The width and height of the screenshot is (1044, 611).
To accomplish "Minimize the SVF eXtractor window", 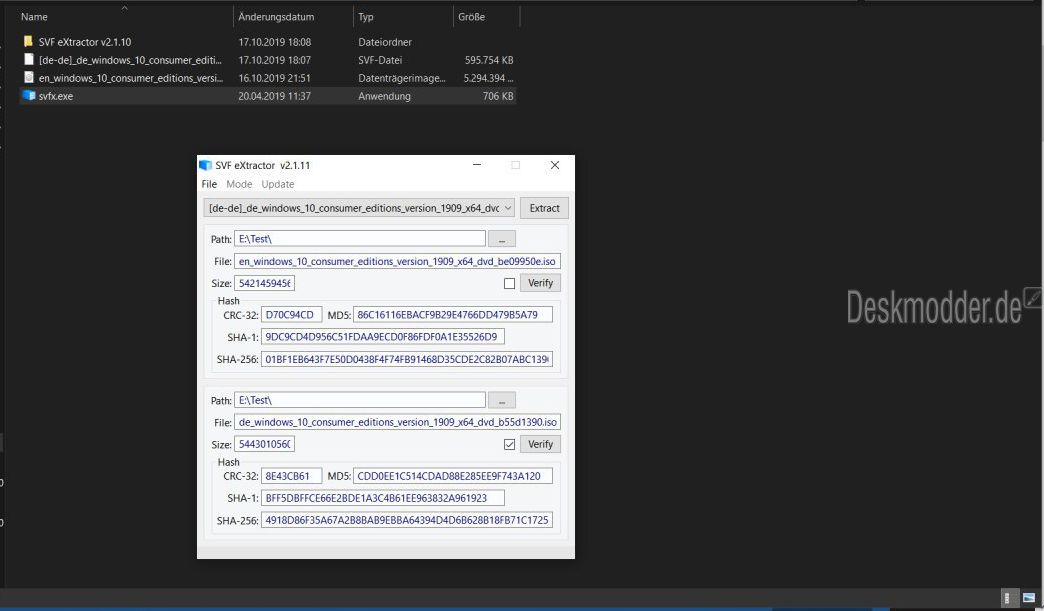I will point(477,165).
